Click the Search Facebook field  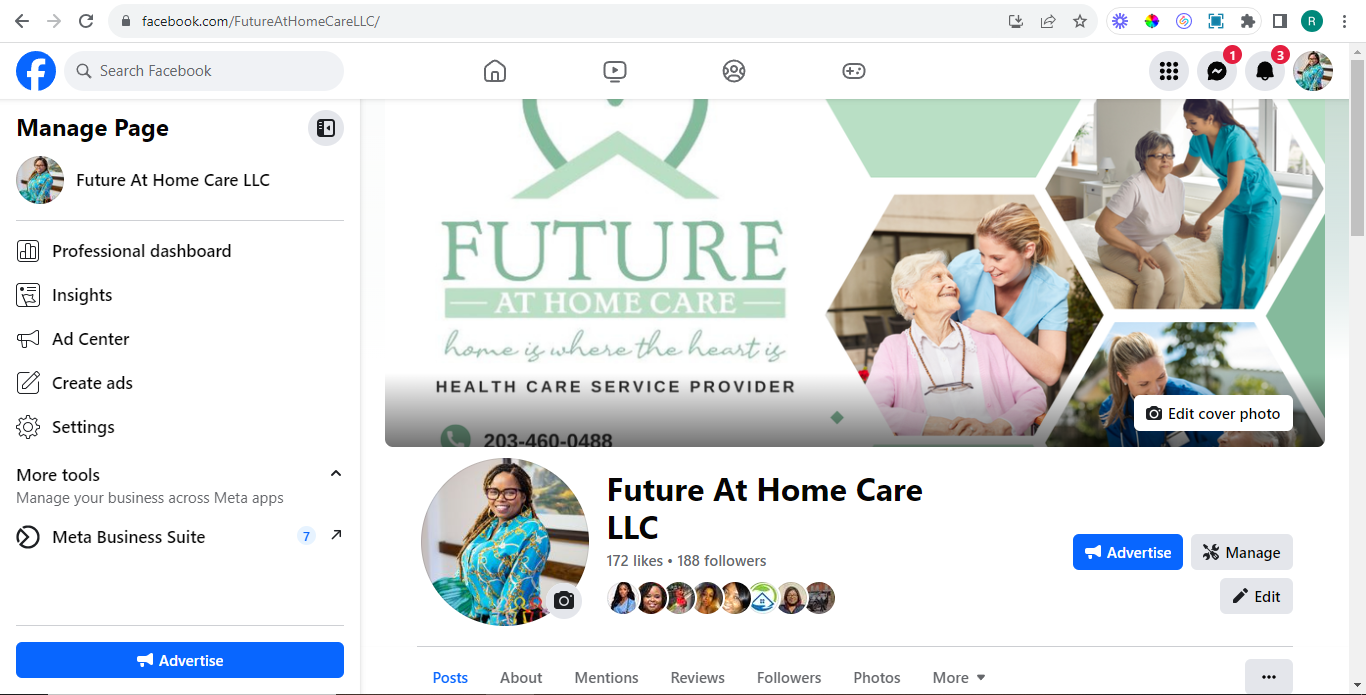tap(204, 71)
